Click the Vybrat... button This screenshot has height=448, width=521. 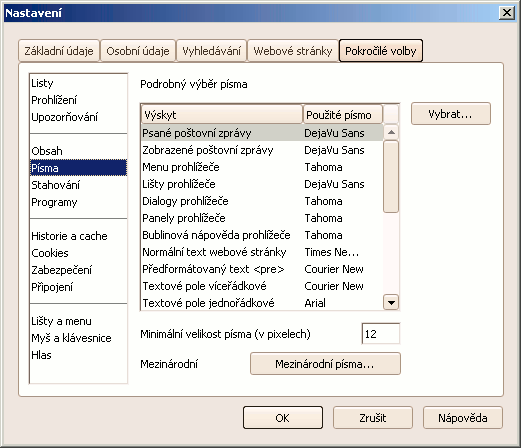click(451, 114)
